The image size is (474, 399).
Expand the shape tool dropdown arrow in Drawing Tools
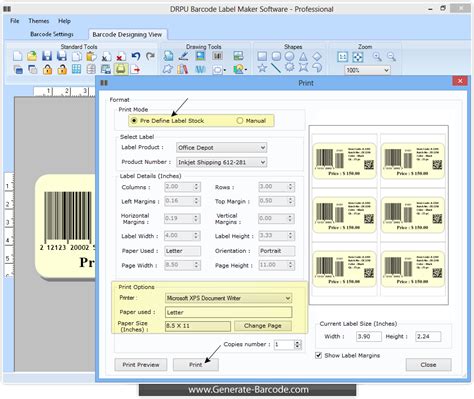pos(225,70)
